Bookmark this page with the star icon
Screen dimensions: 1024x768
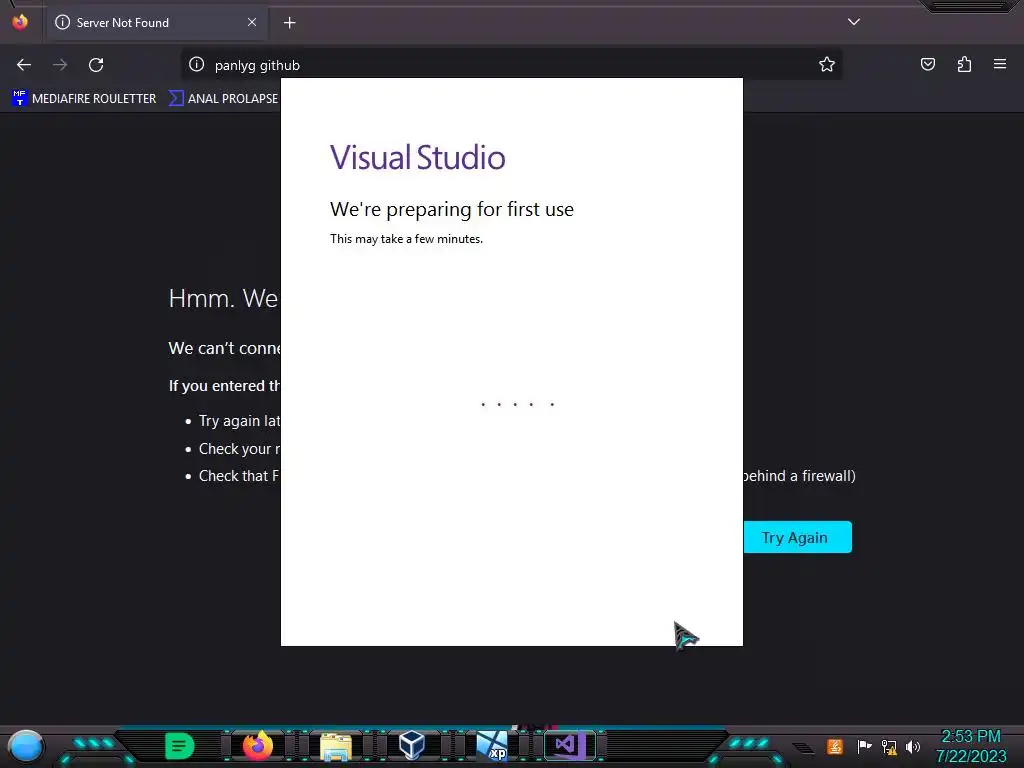827,64
